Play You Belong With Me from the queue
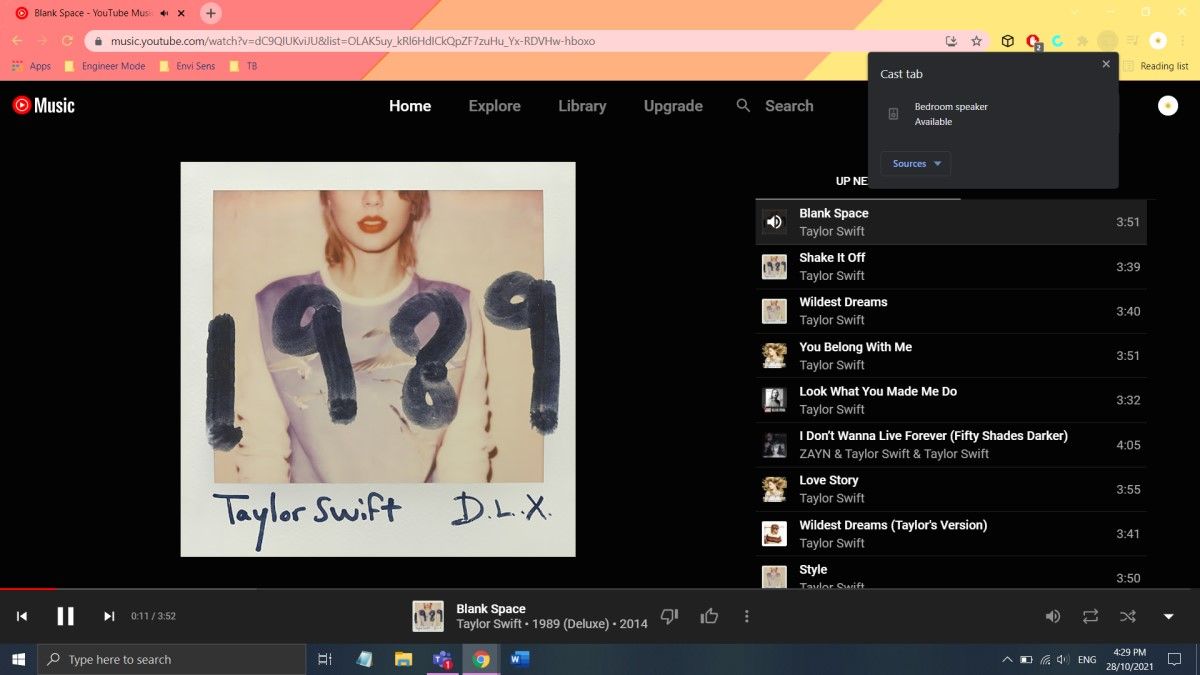Image resolution: width=1200 pixels, height=675 pixels. 951,355
